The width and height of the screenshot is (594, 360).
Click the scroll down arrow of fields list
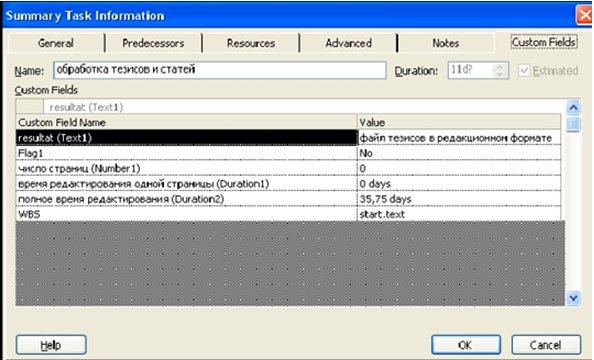click(573, 298)
